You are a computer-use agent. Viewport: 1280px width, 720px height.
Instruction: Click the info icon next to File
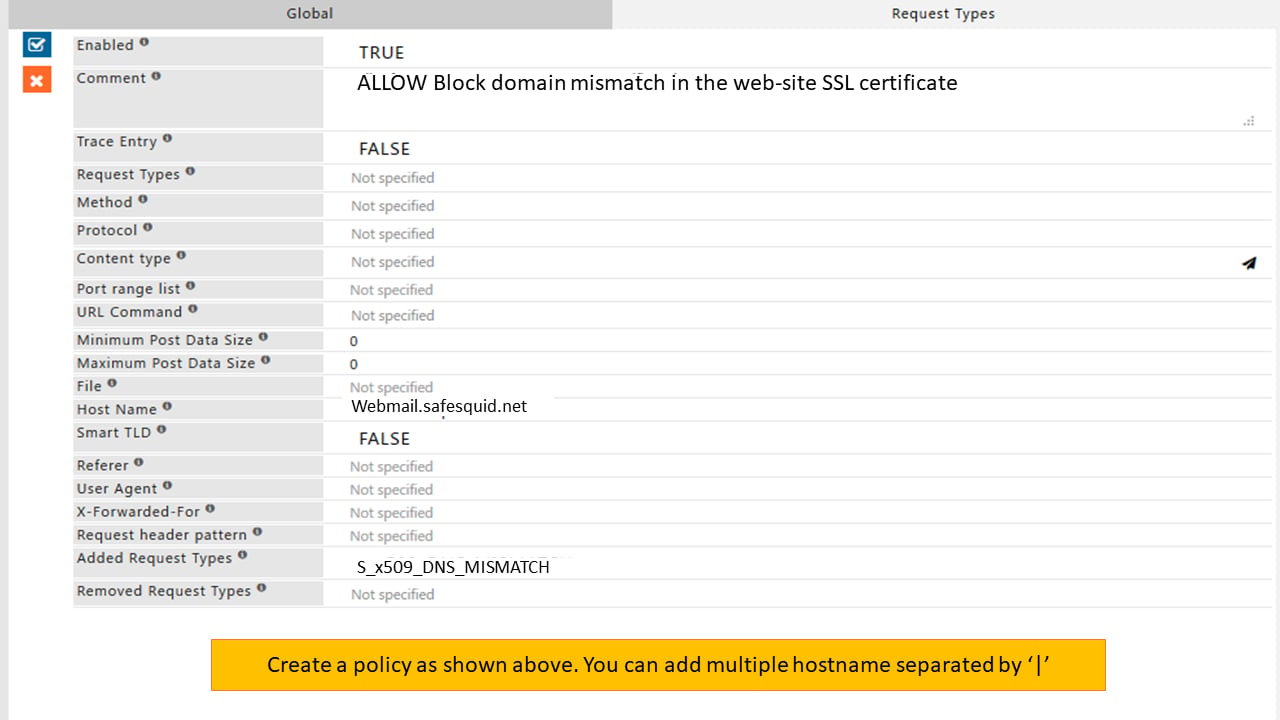[112, 384]
